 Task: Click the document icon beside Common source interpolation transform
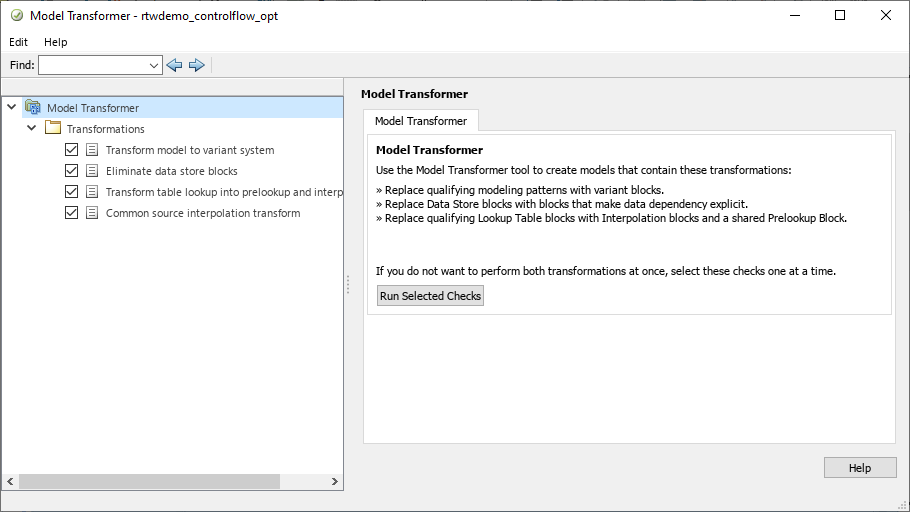92,212
